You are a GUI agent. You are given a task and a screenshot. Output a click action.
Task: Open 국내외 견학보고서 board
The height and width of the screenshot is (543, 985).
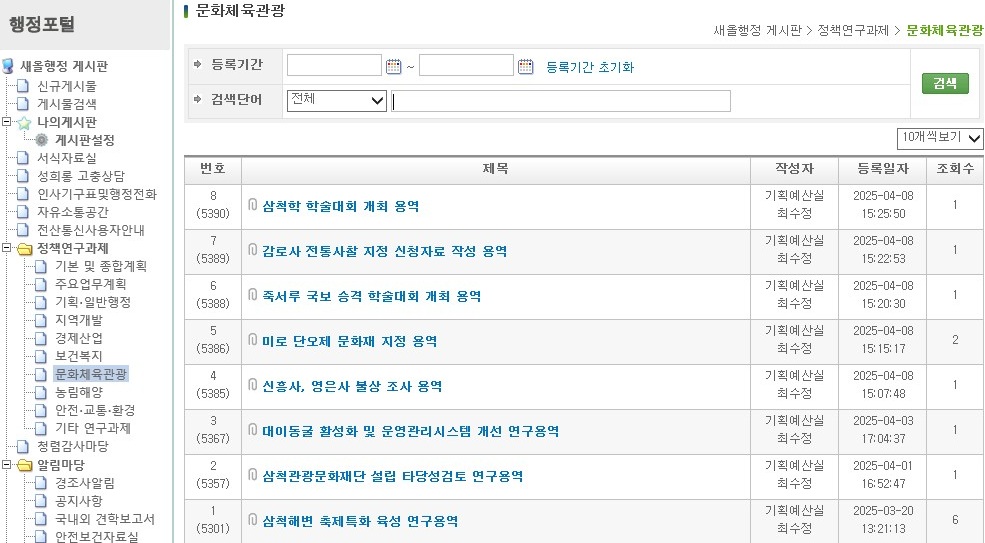(105, 519)
